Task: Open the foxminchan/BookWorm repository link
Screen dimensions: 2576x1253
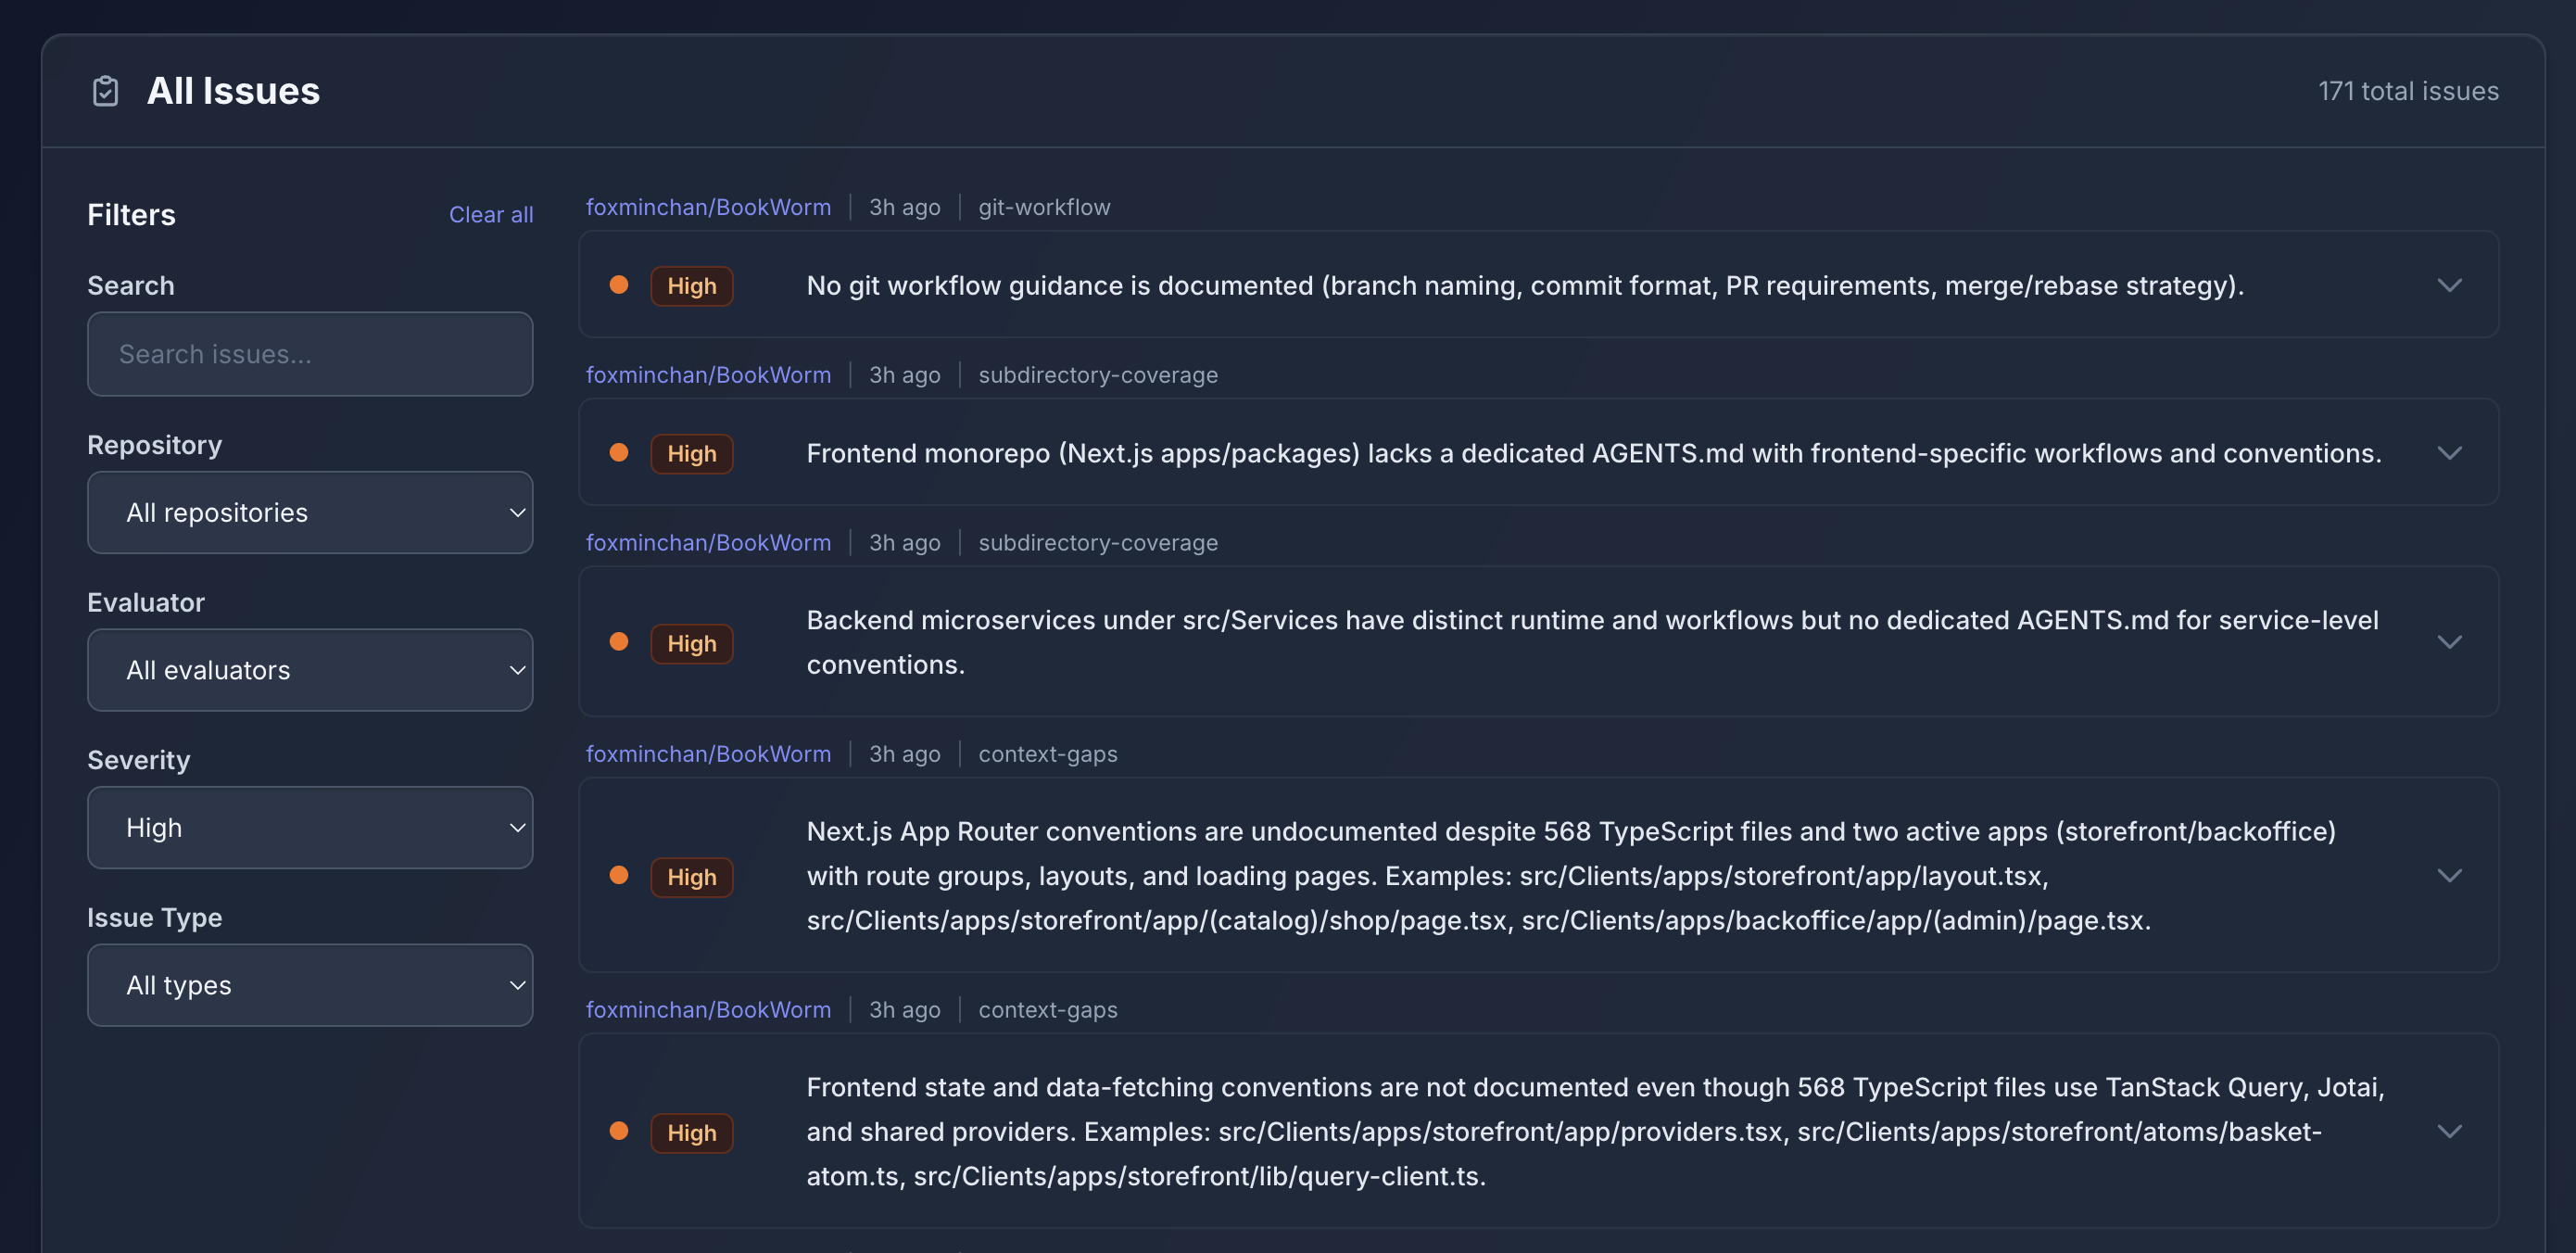Action: 709,206
